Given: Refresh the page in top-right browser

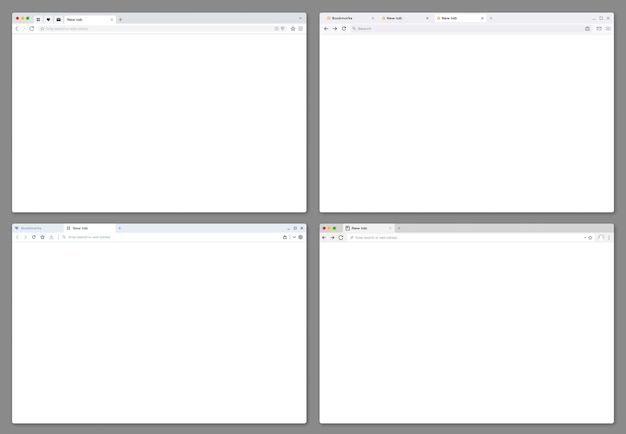Looking at the screenshot, I should (344, 29).
